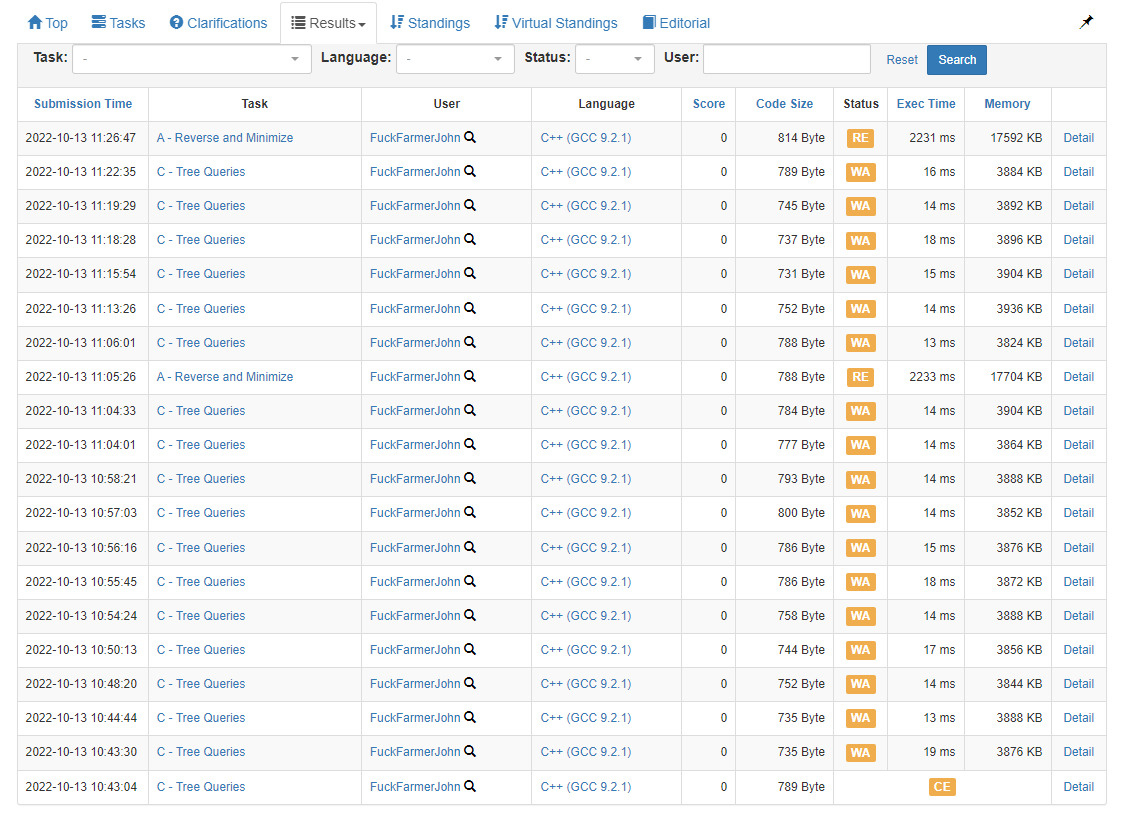1138x818 pixels.
Task: Open Detail for the 10:44:44 submission
Action: coord(1078,718)
